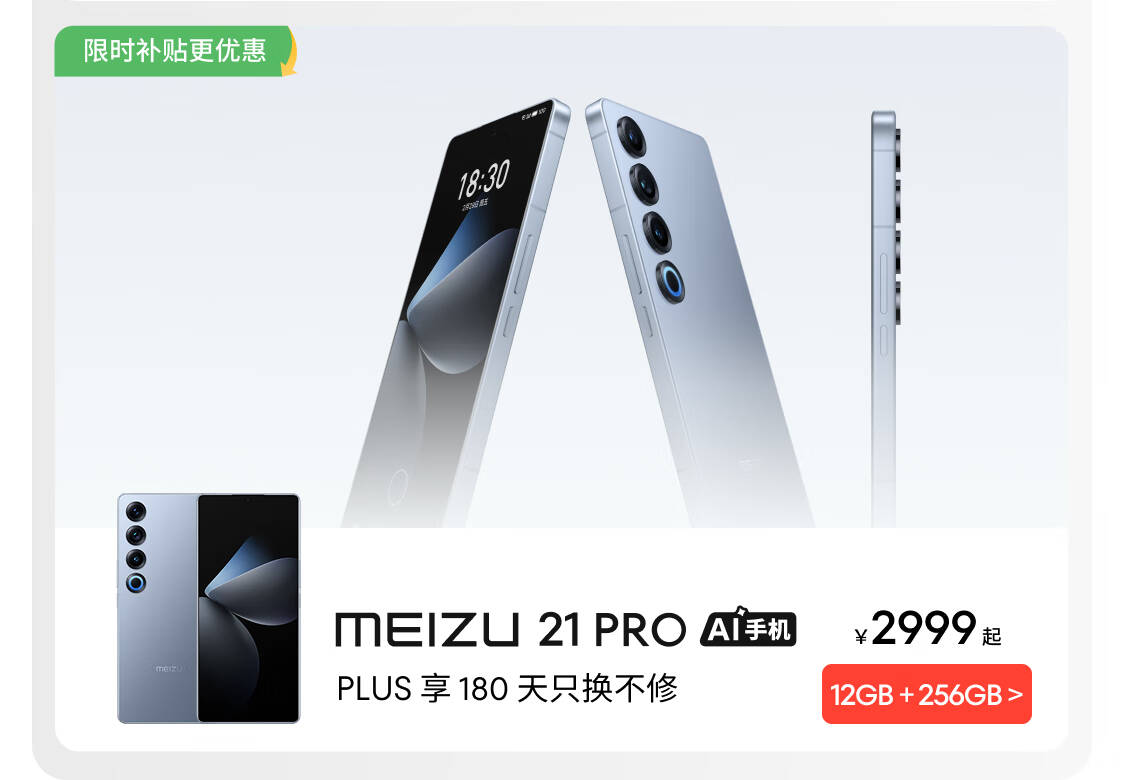
Task: Click the top camera lens on the thumbnail phone
Action: [136, 512]
